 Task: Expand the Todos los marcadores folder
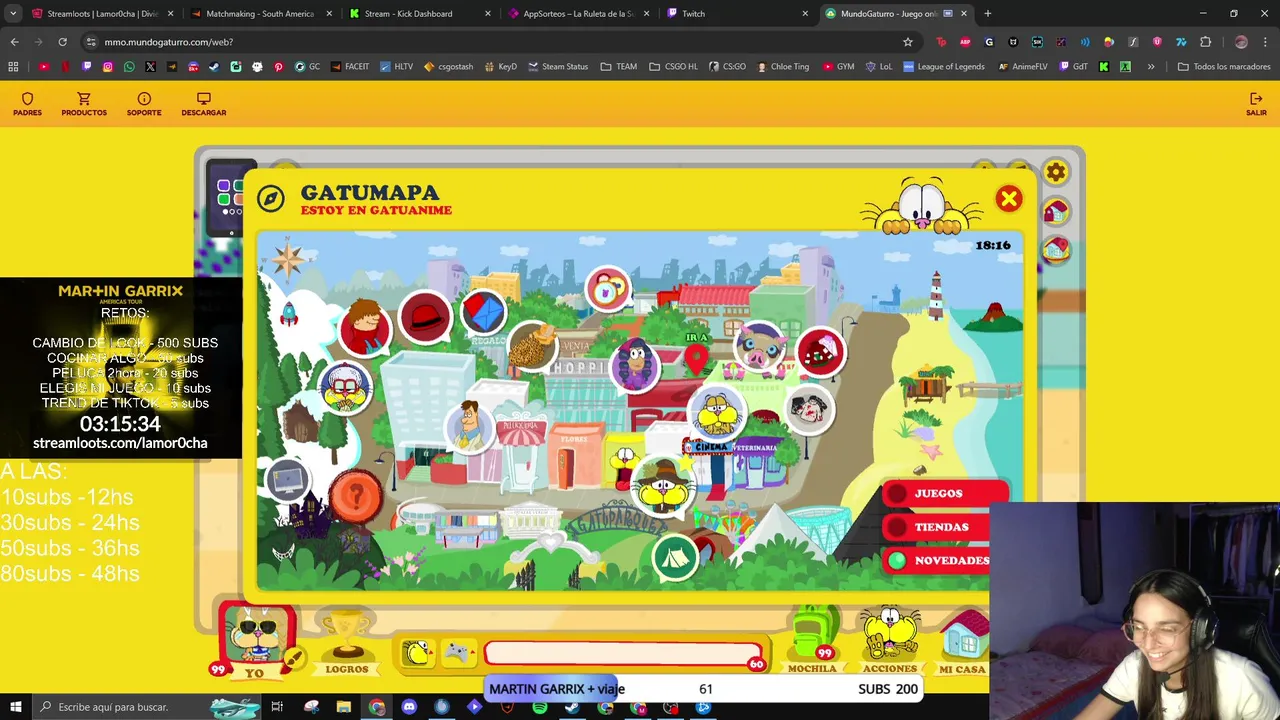[1224, 67]
